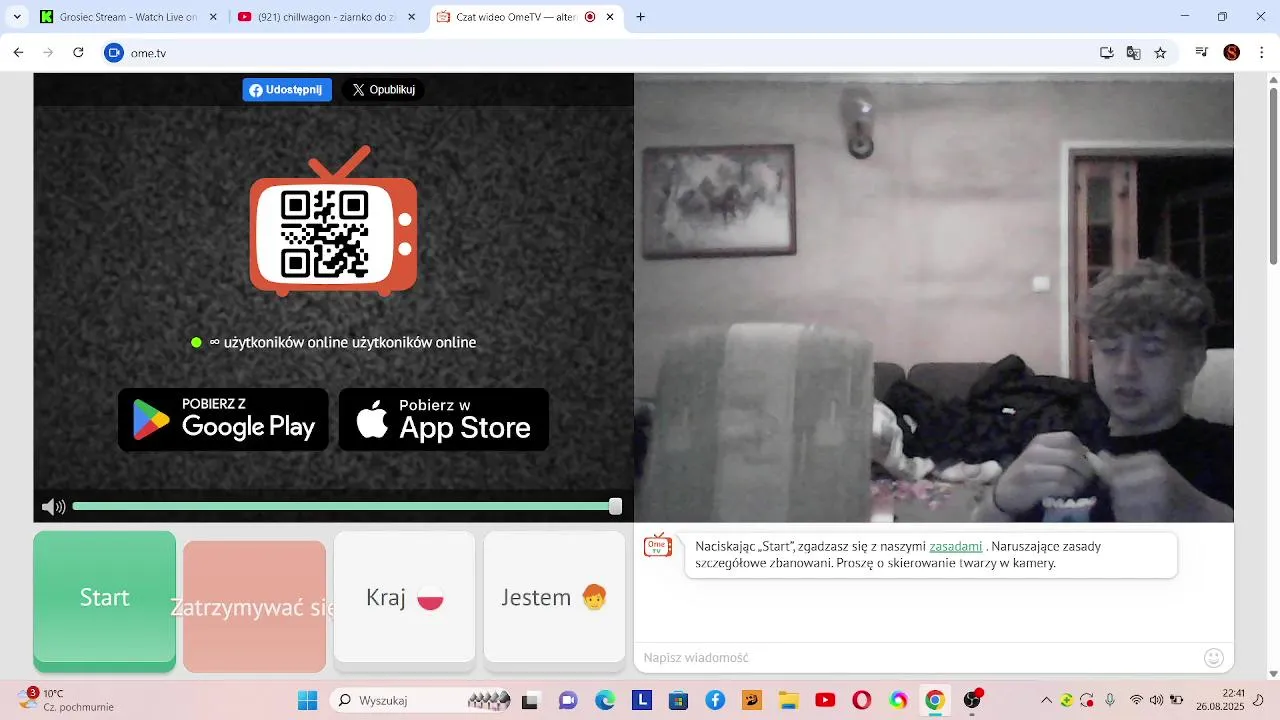Image resolution: width=1280 pixels, height=720 pixels.
Task: Open the emoji smiley picker
Action: pos(1214,657)
